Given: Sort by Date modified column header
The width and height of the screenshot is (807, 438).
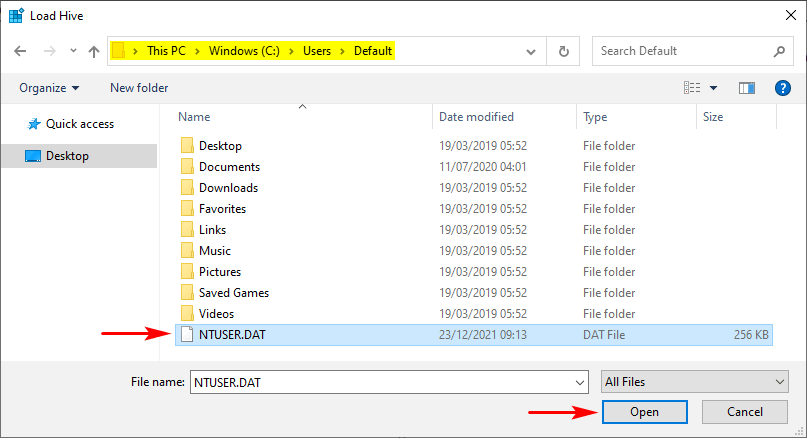Looking at the screenshot, I should click(x=476, y=117).
